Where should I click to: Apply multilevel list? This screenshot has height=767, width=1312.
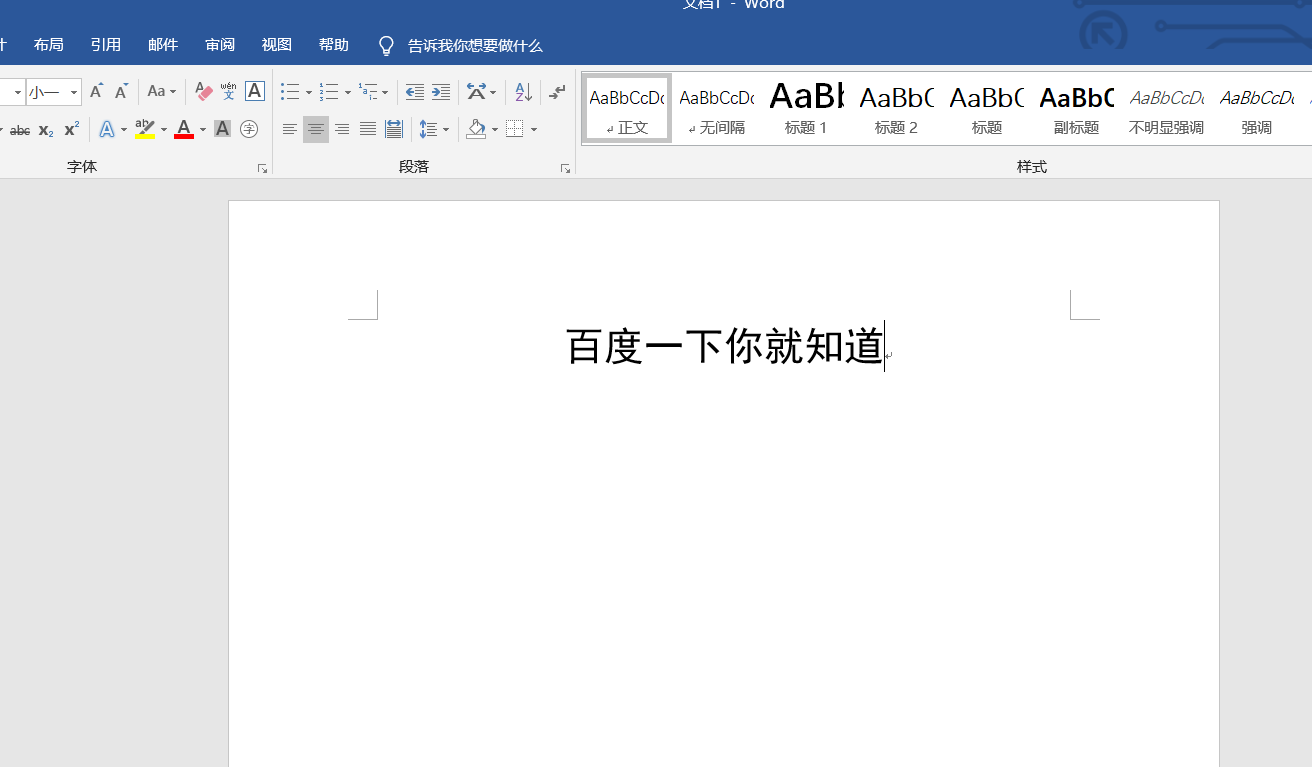click(368, 92)
